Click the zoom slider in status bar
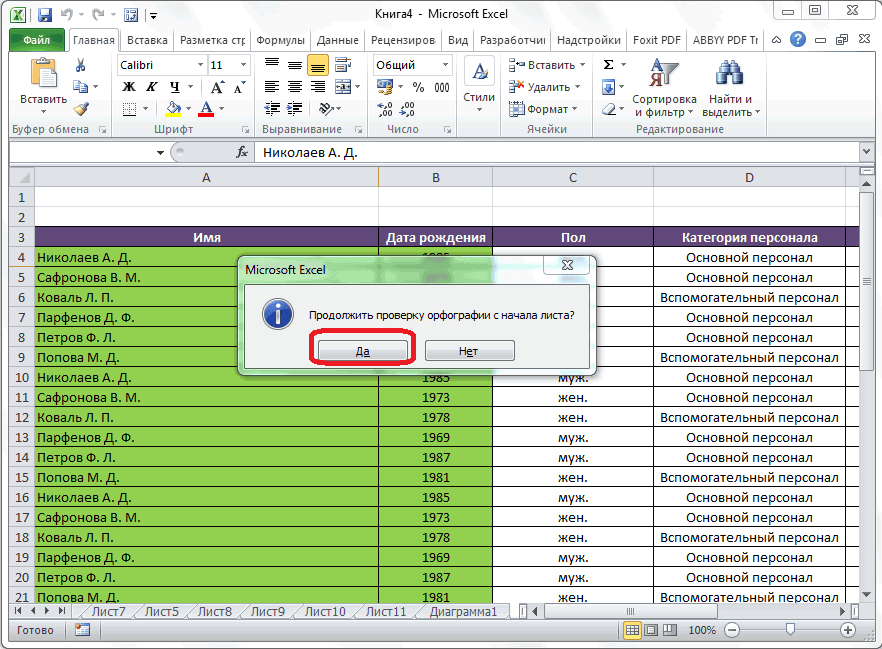Viewport: 882px width, 649px height. [x=790, y=631]
